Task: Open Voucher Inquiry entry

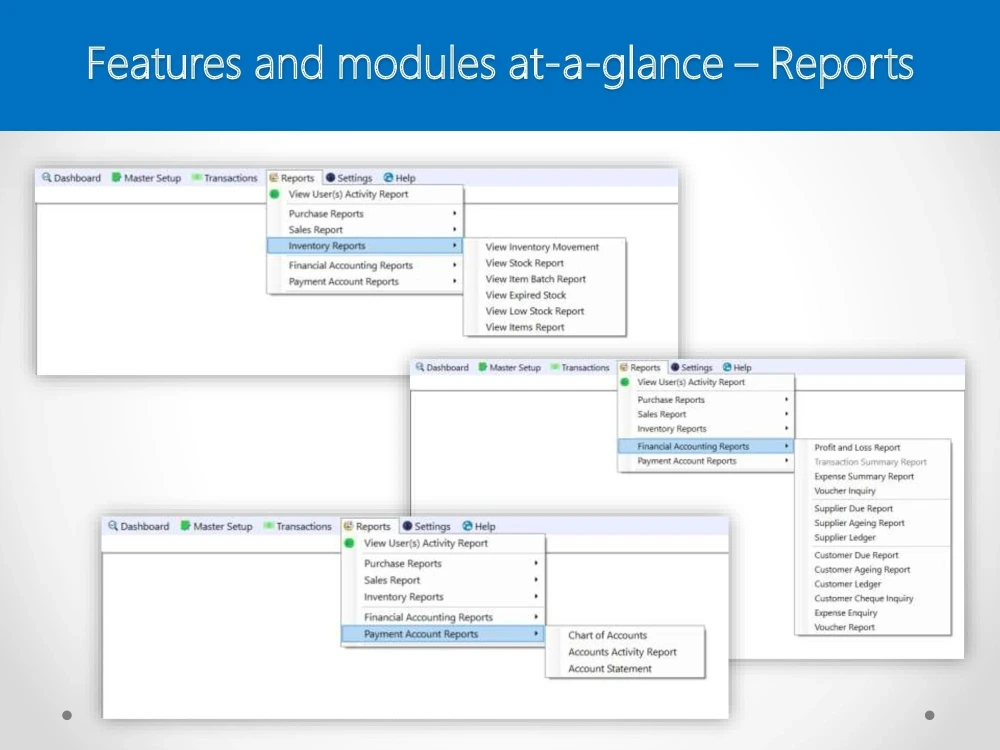Action: coord(844,490)
